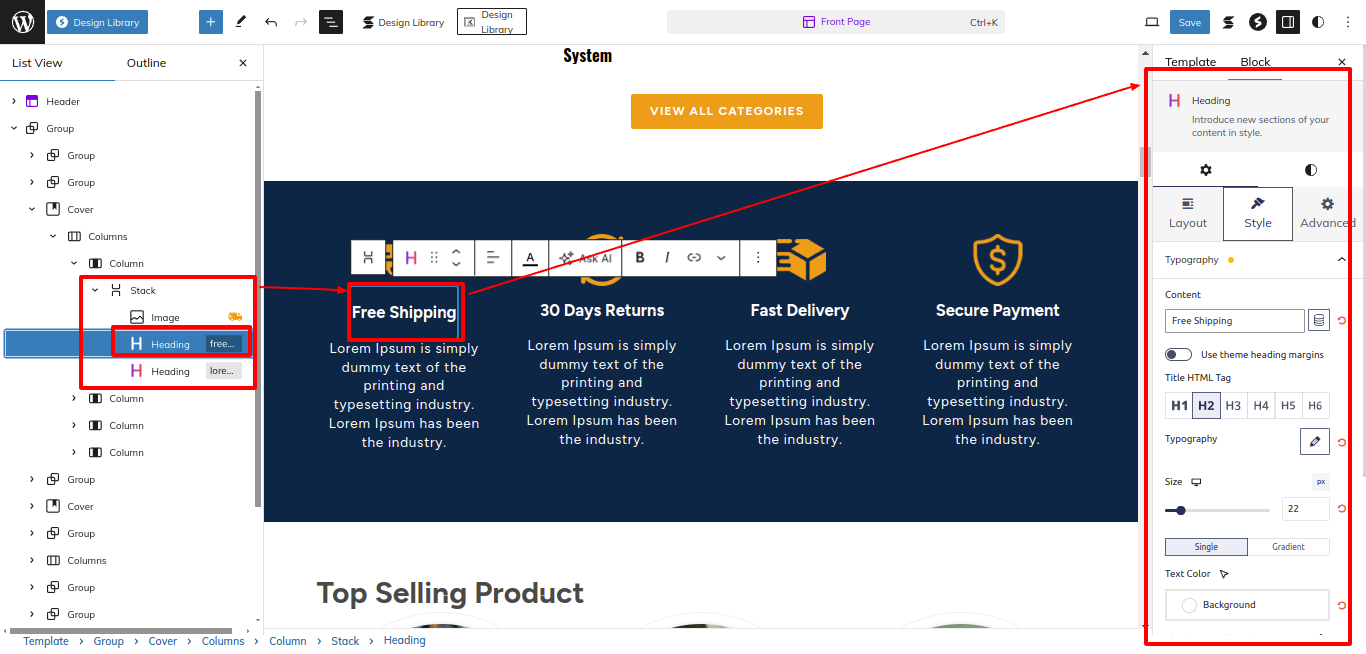Select H3 title HTML tag
Viewport: 1366px width, 654px height.
(1233, 406)
